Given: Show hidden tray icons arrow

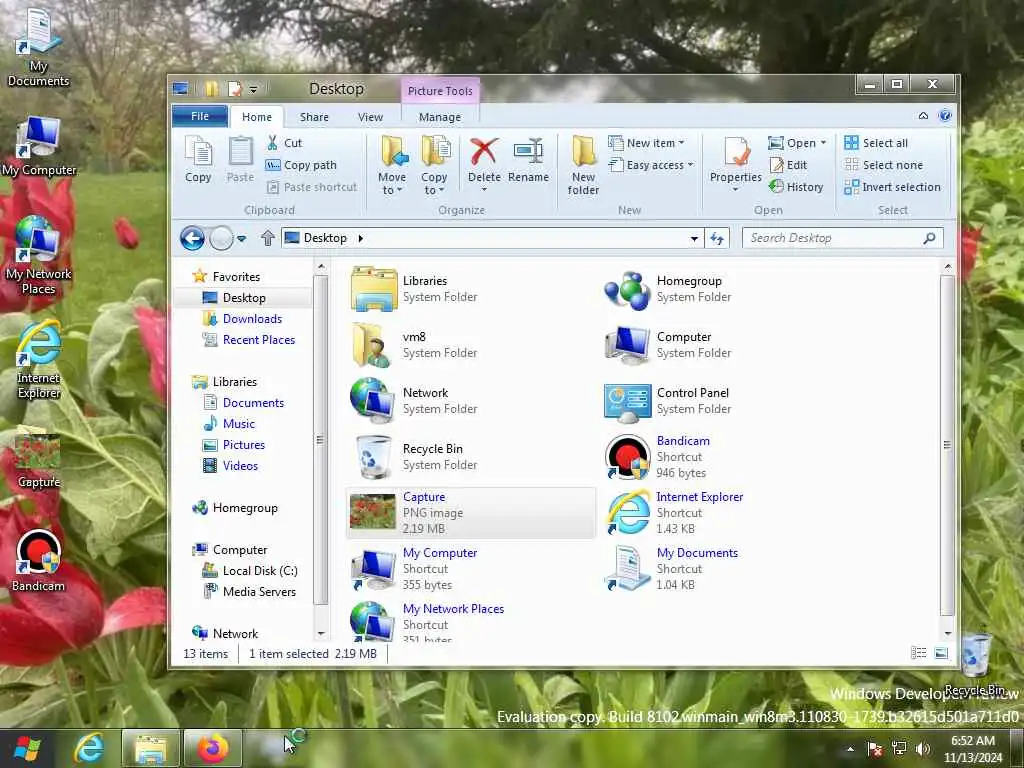Looking at the screenshot, I should point(850,749).
